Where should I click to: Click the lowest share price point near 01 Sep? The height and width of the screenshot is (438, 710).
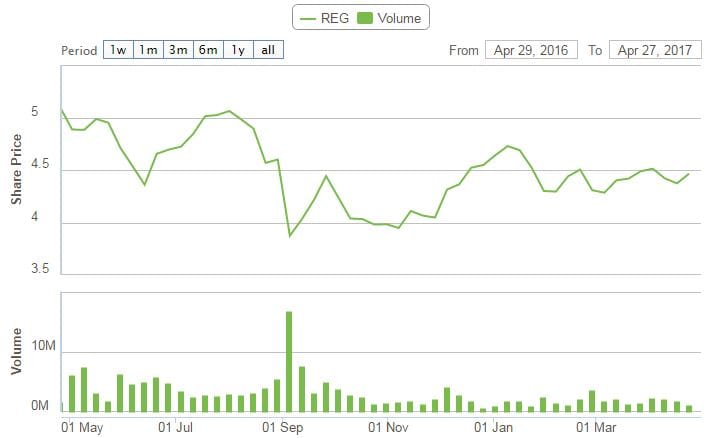(x=290, y=235)
